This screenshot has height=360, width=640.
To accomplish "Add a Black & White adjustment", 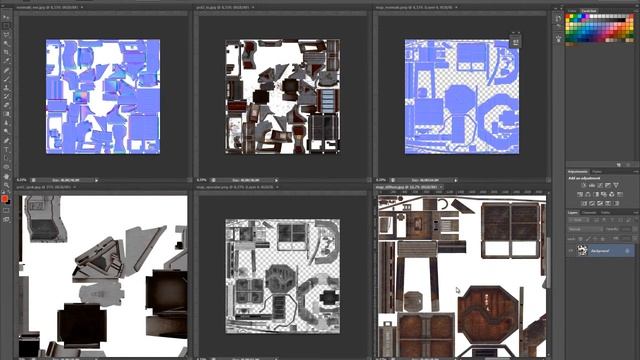I will [x=596, y=194].
